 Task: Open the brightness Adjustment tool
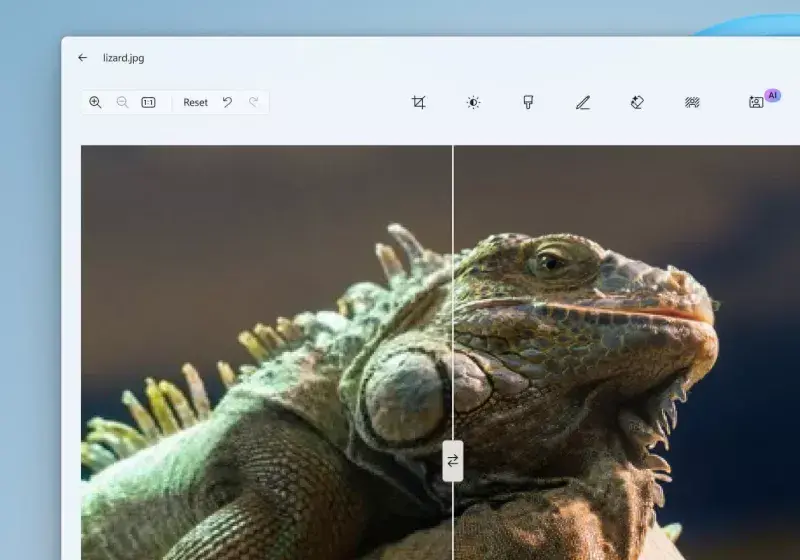(473, 102)
